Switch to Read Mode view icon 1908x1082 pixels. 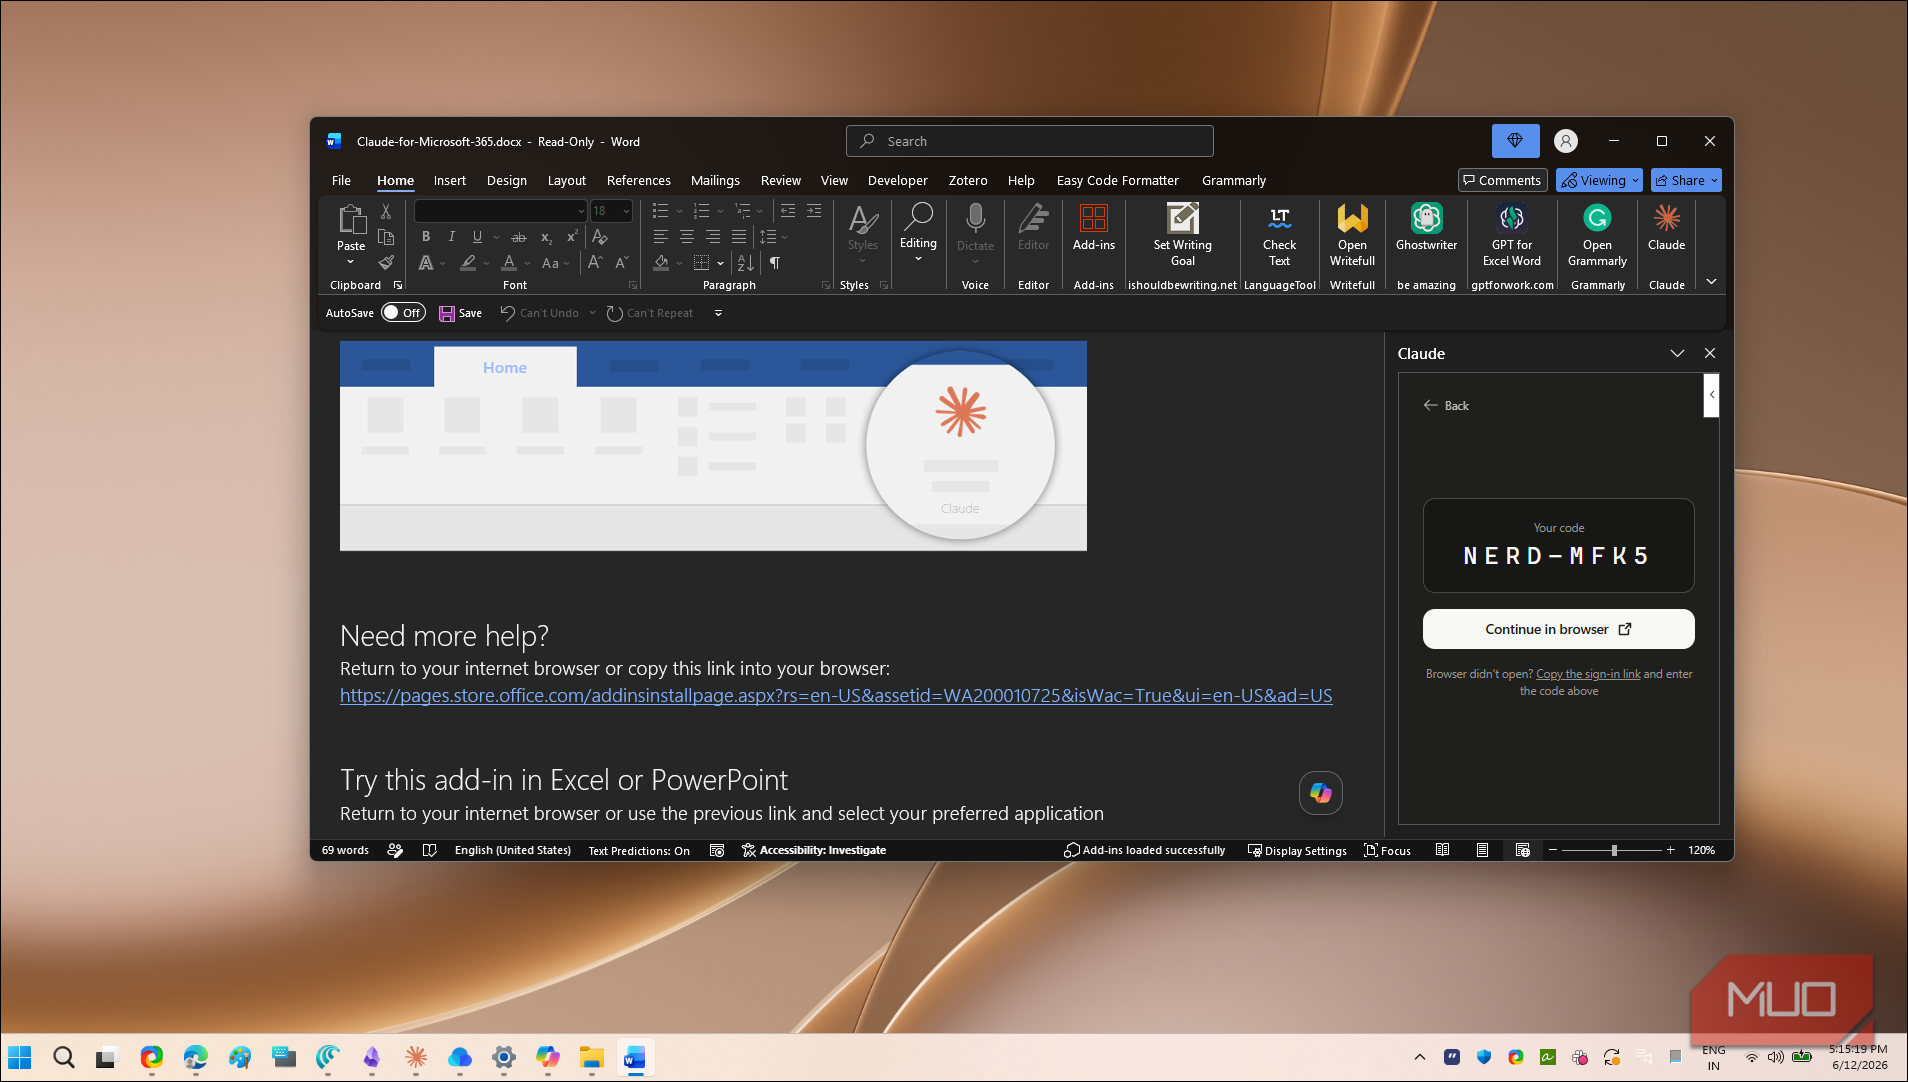(x=1442, y=850)
